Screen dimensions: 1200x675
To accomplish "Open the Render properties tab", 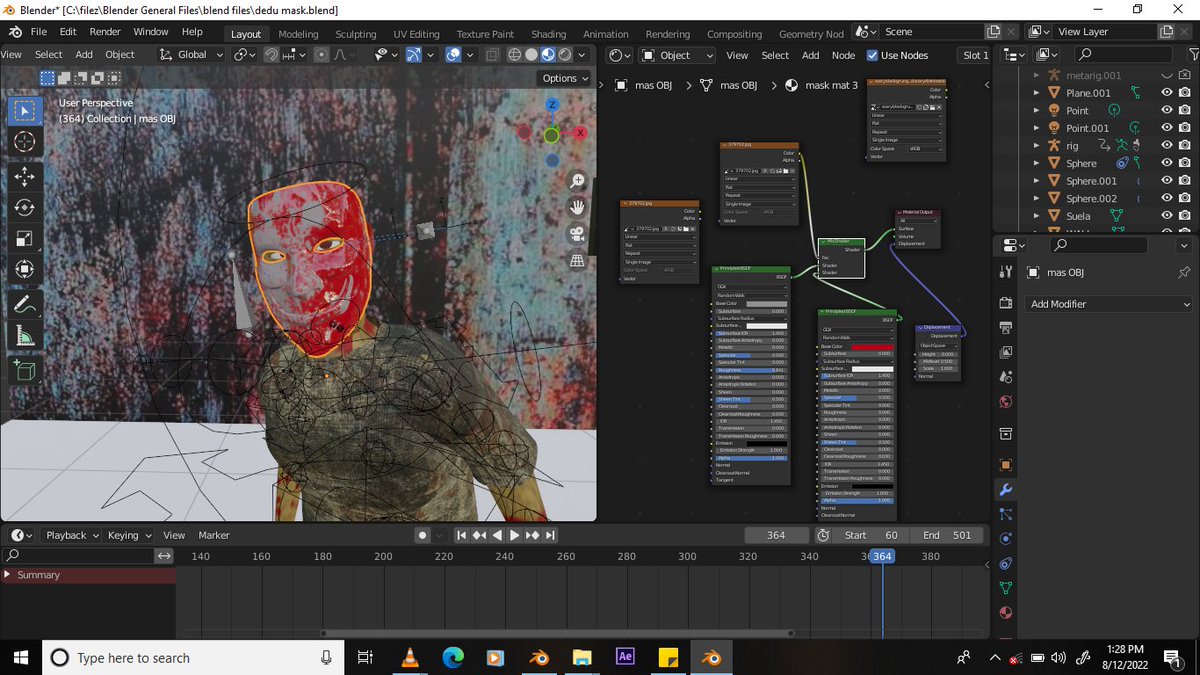I will tap(1006, 303).
